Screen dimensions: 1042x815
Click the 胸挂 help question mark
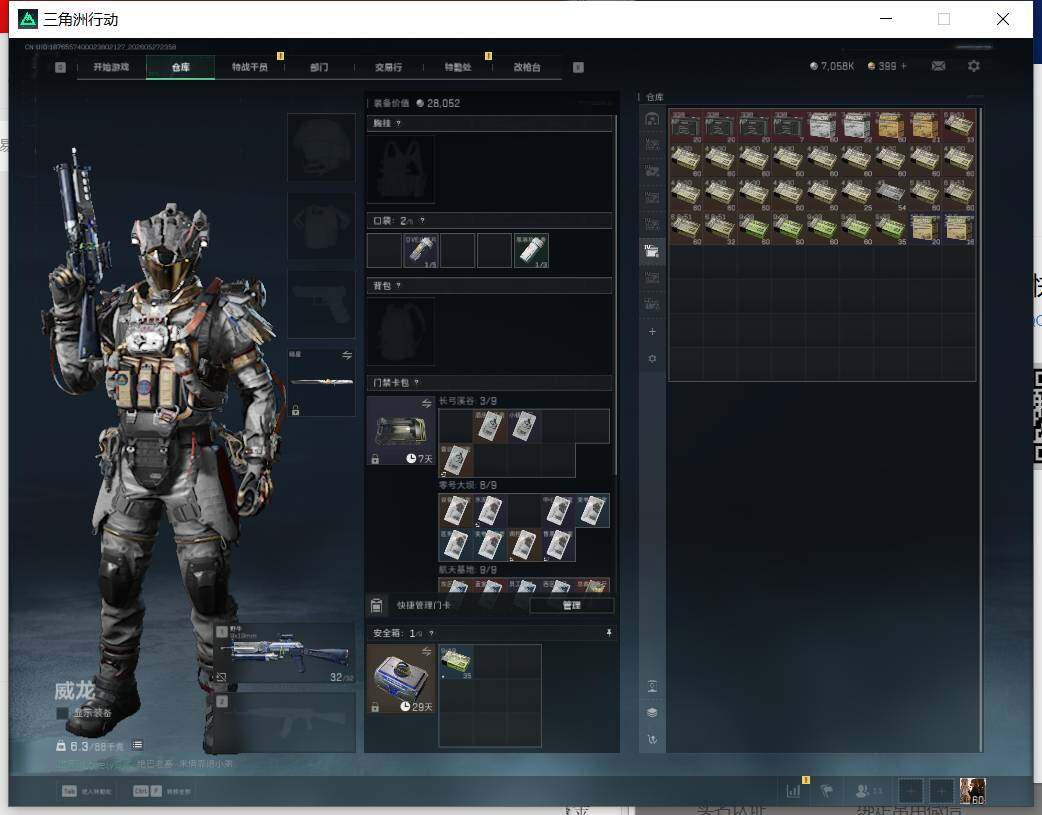(x=398, y=124)
